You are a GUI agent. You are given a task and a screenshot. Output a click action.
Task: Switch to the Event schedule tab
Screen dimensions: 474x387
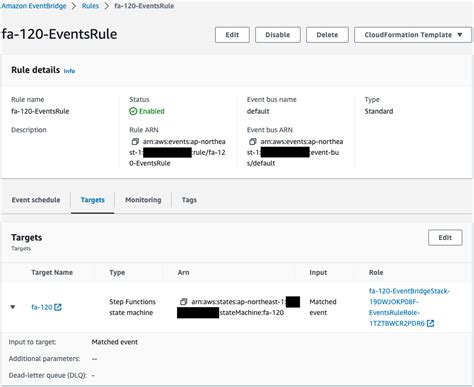click(x=36, y=200)
